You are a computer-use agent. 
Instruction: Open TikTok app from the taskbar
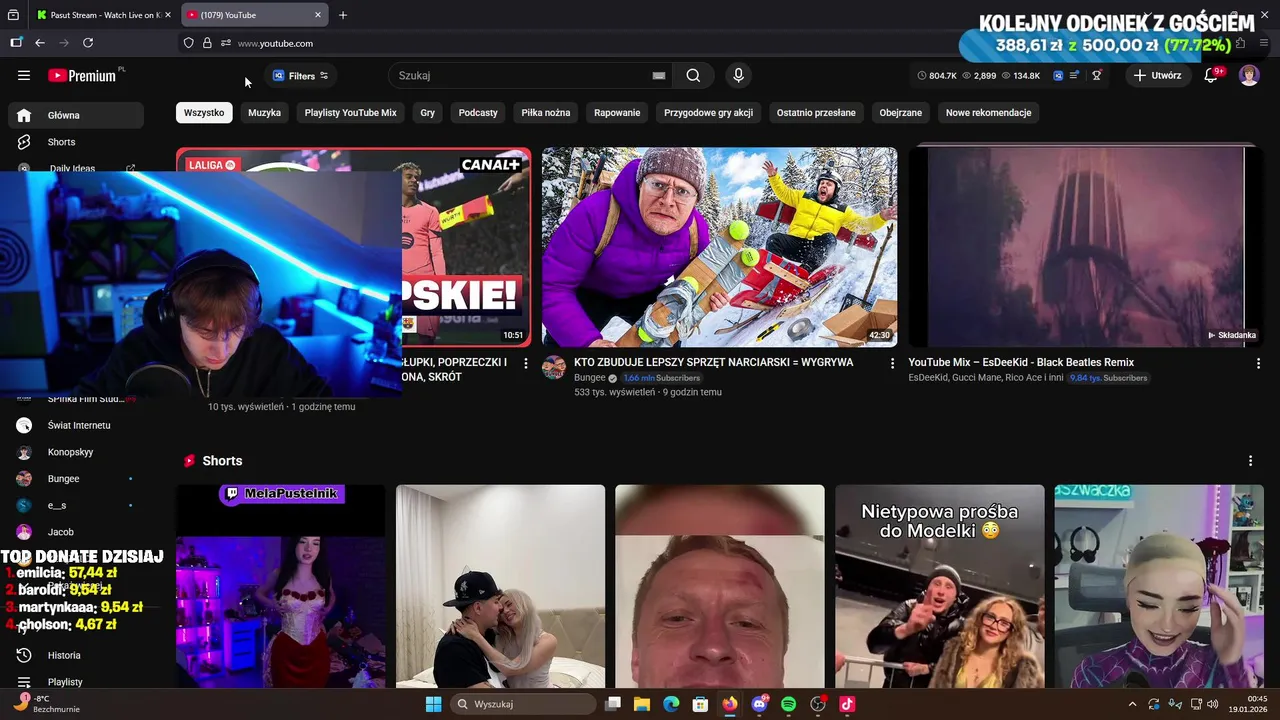point(847,704)
